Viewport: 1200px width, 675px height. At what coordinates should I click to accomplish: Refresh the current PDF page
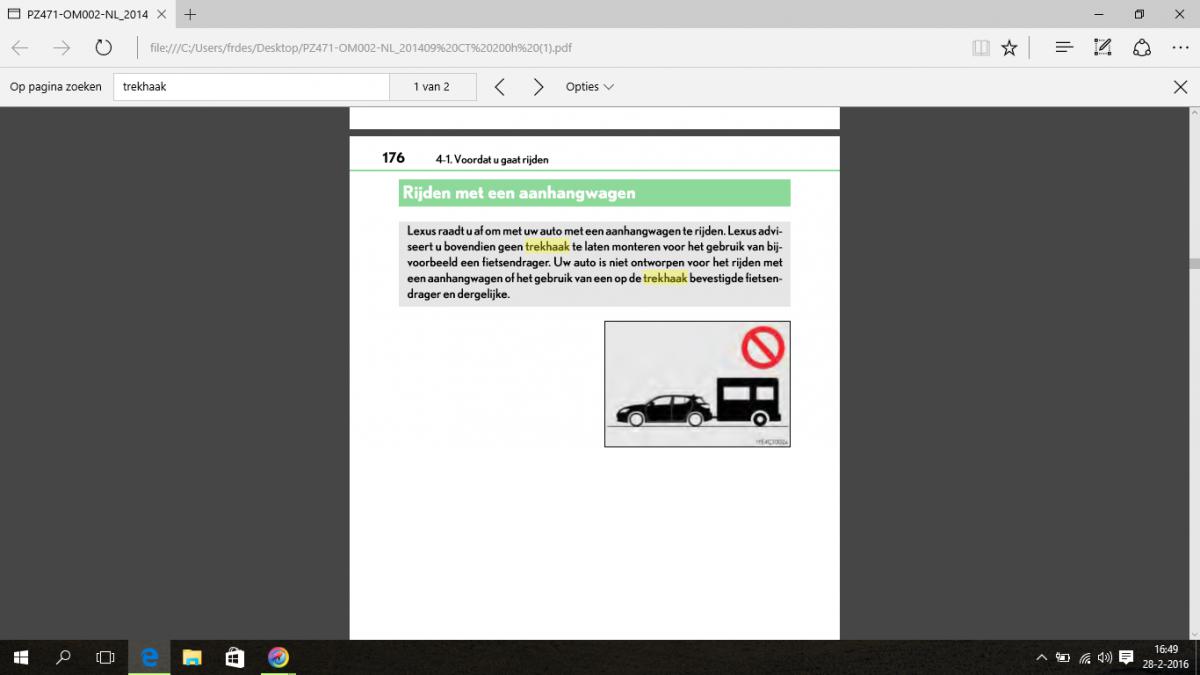tap(103, 47)
